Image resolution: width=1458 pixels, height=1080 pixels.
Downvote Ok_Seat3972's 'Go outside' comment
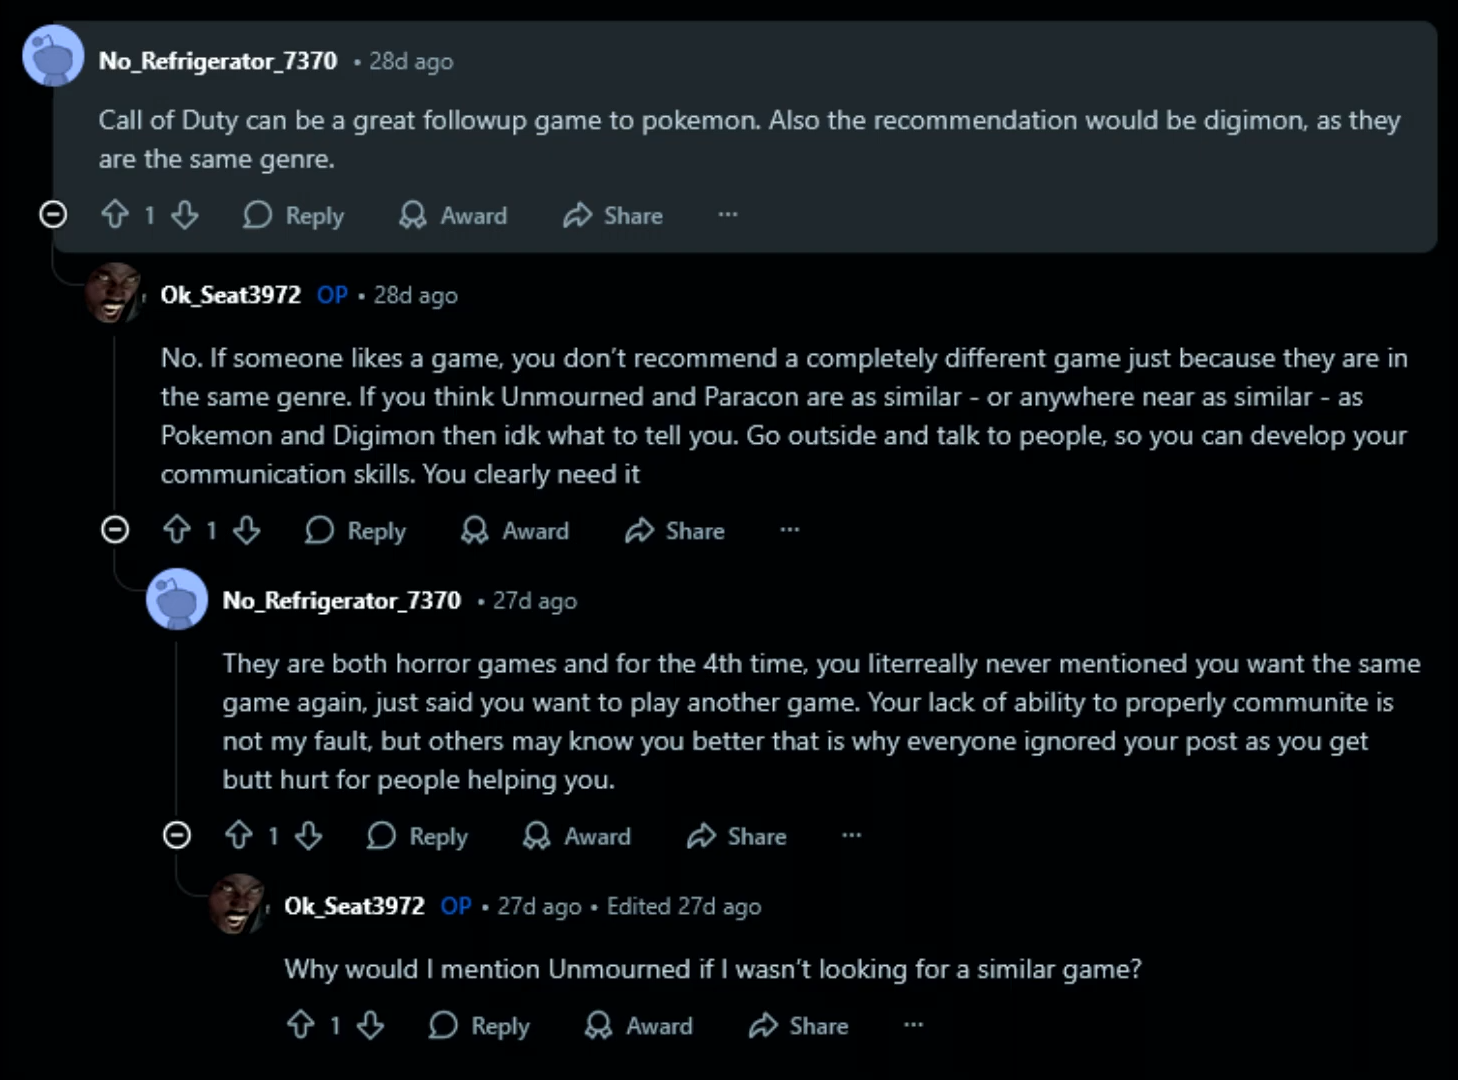pyautogui.click(x=247, y=530)
